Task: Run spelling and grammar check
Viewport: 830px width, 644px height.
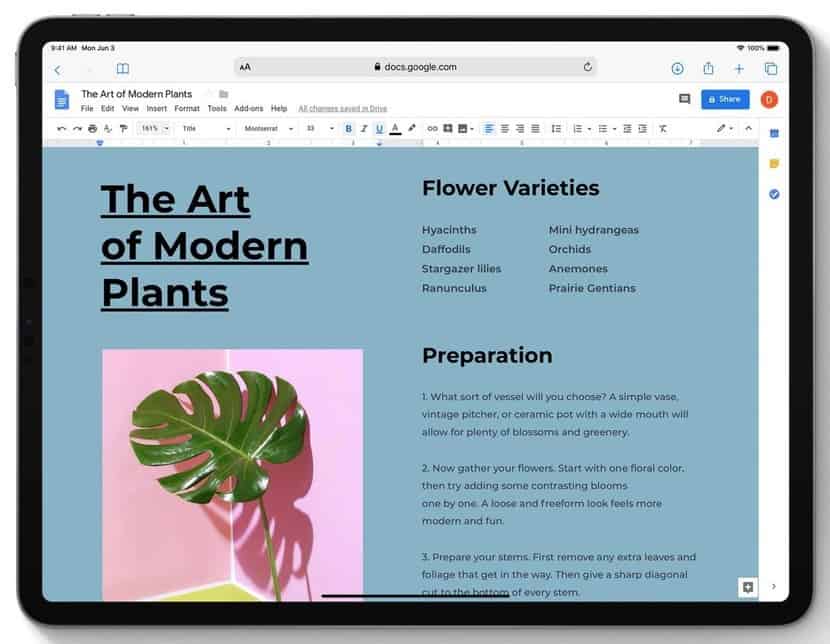Action: [105, 128]
